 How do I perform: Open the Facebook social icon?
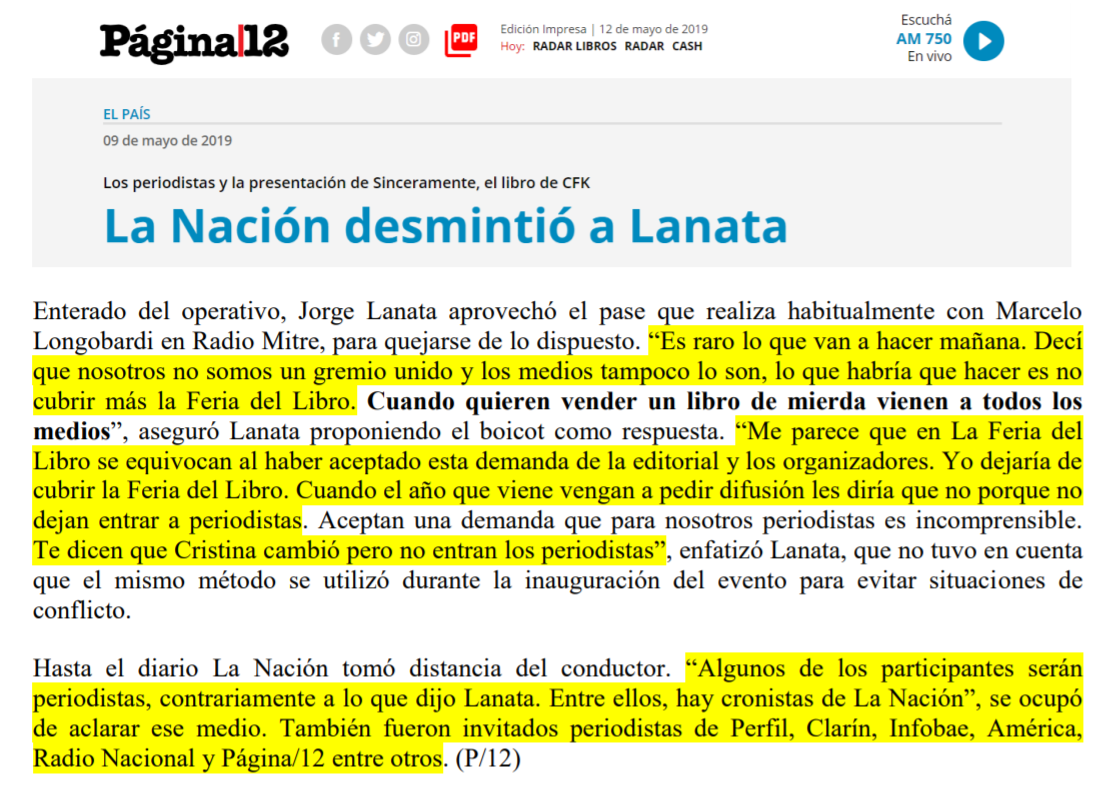pyautogui.click(x=336, y=40)
